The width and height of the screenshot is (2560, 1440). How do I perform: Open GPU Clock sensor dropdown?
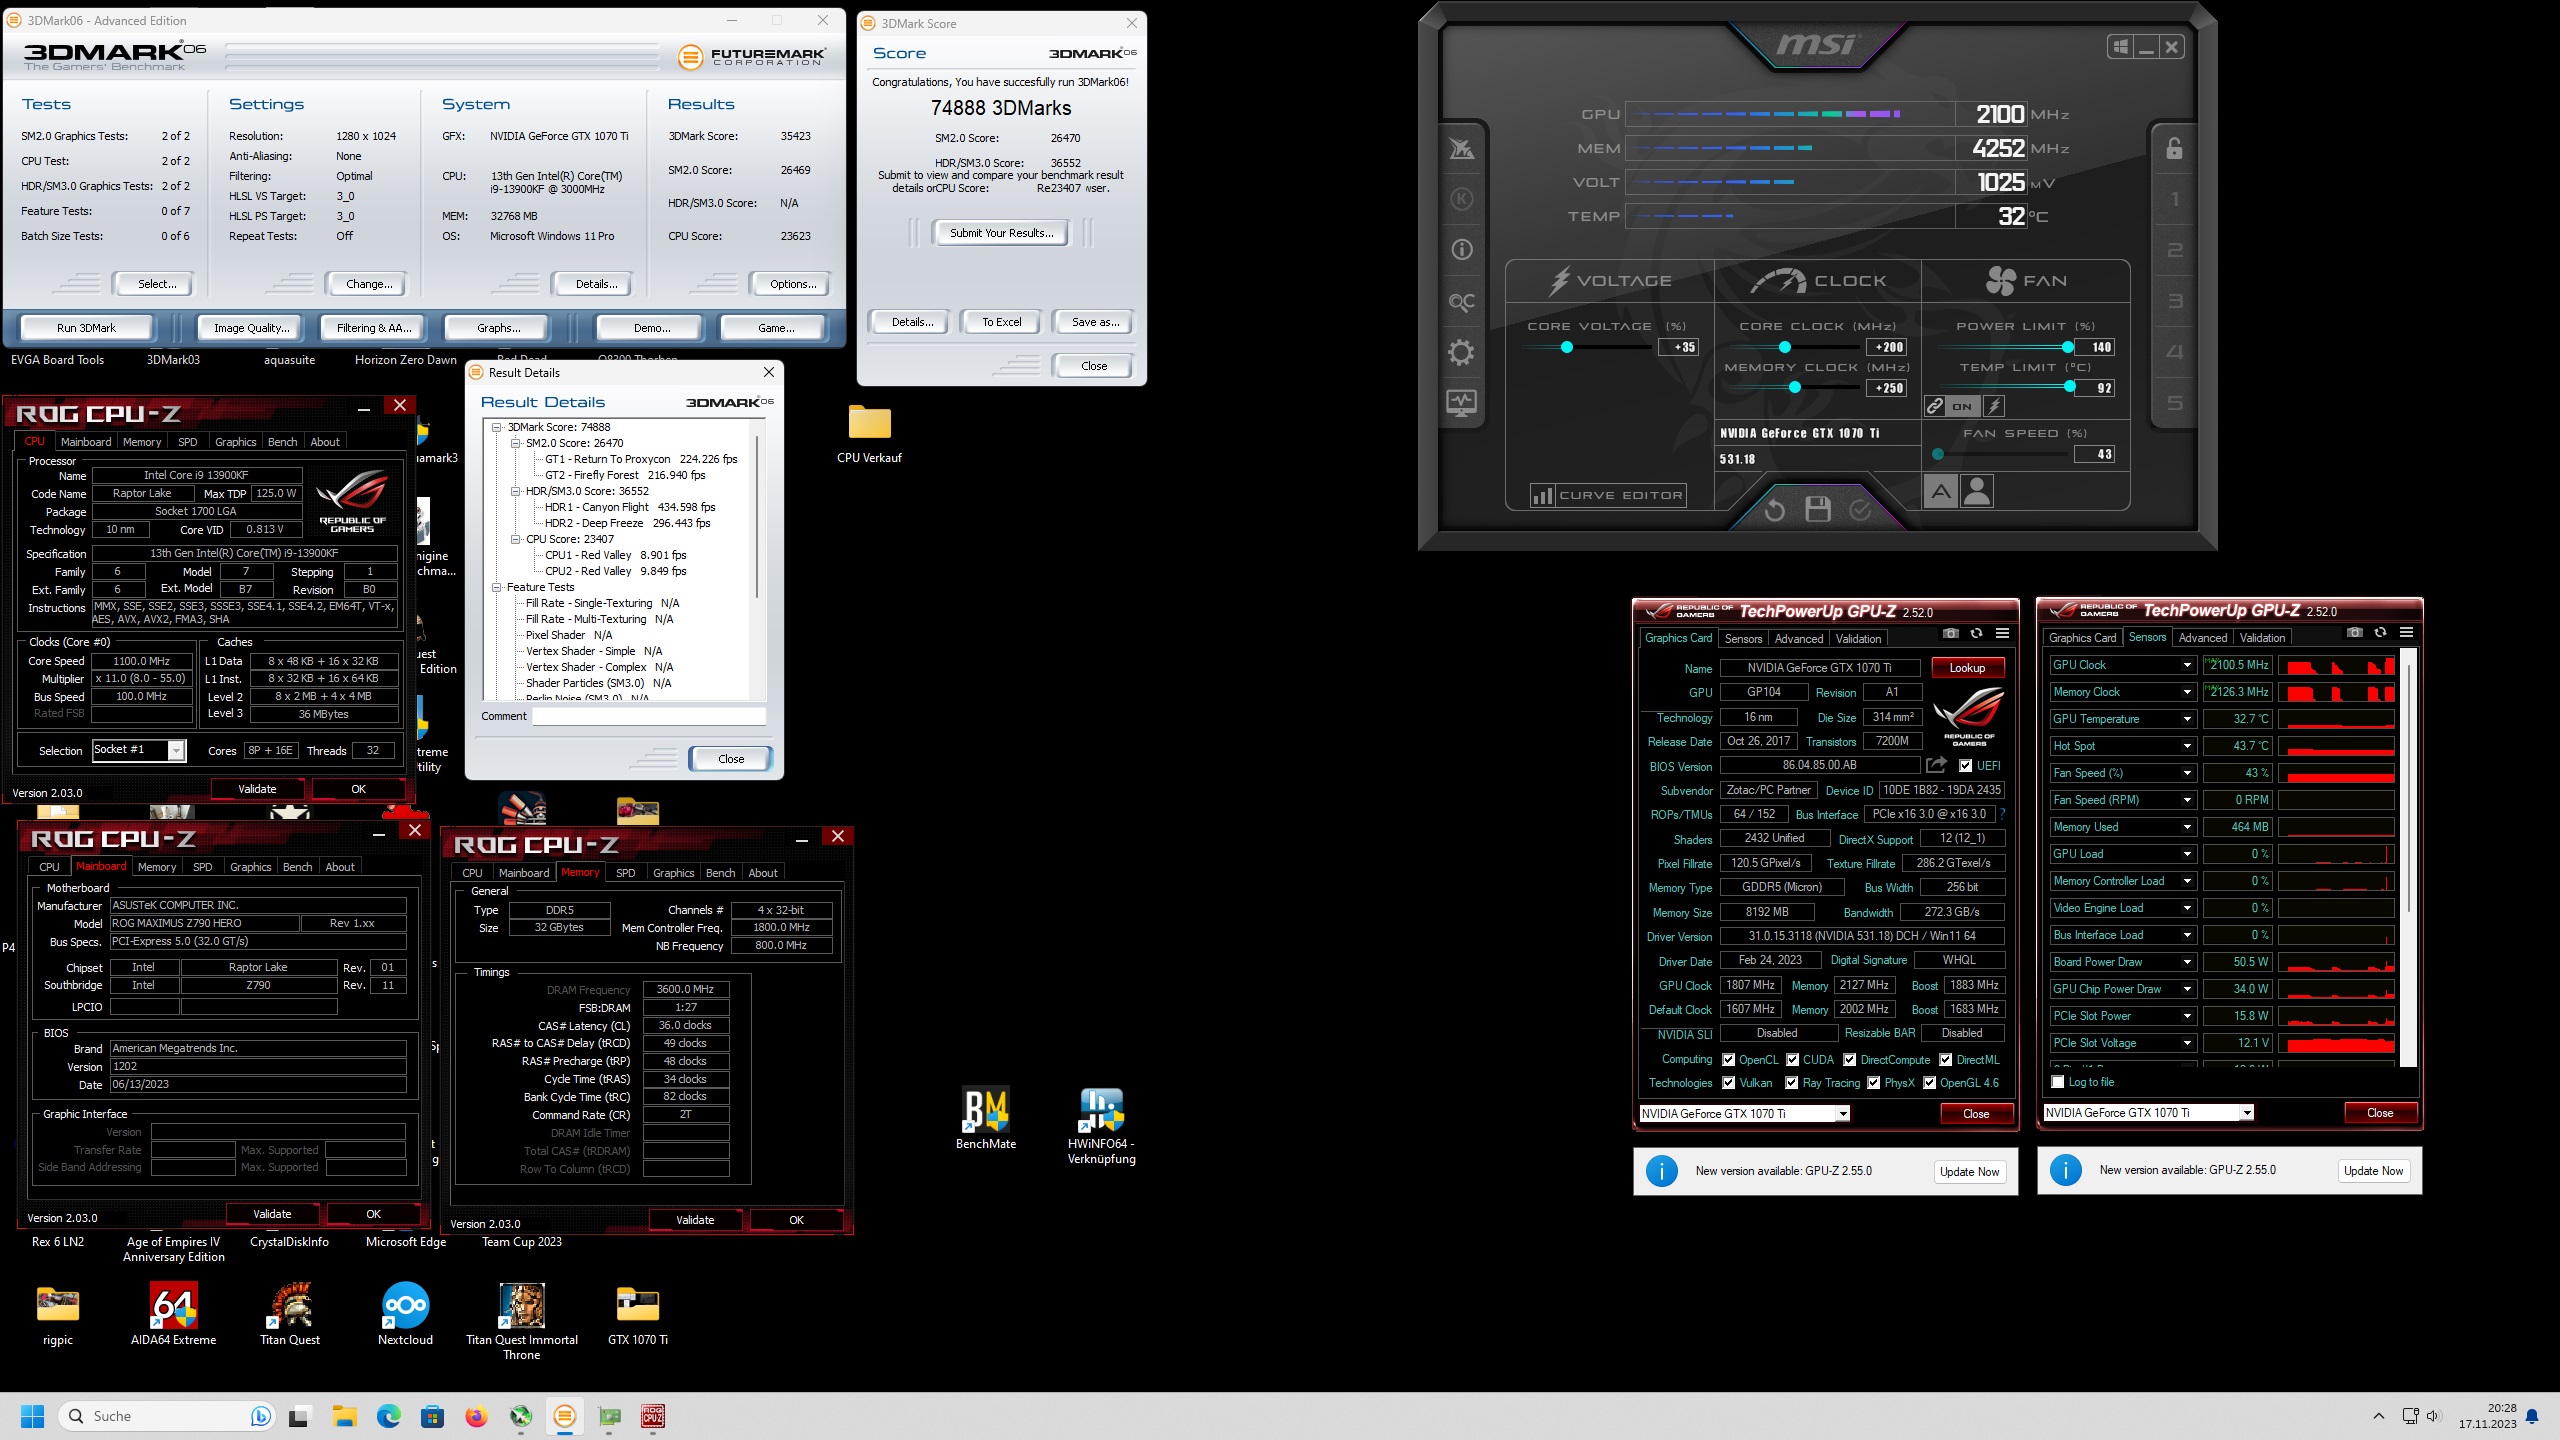[2187, 665]
